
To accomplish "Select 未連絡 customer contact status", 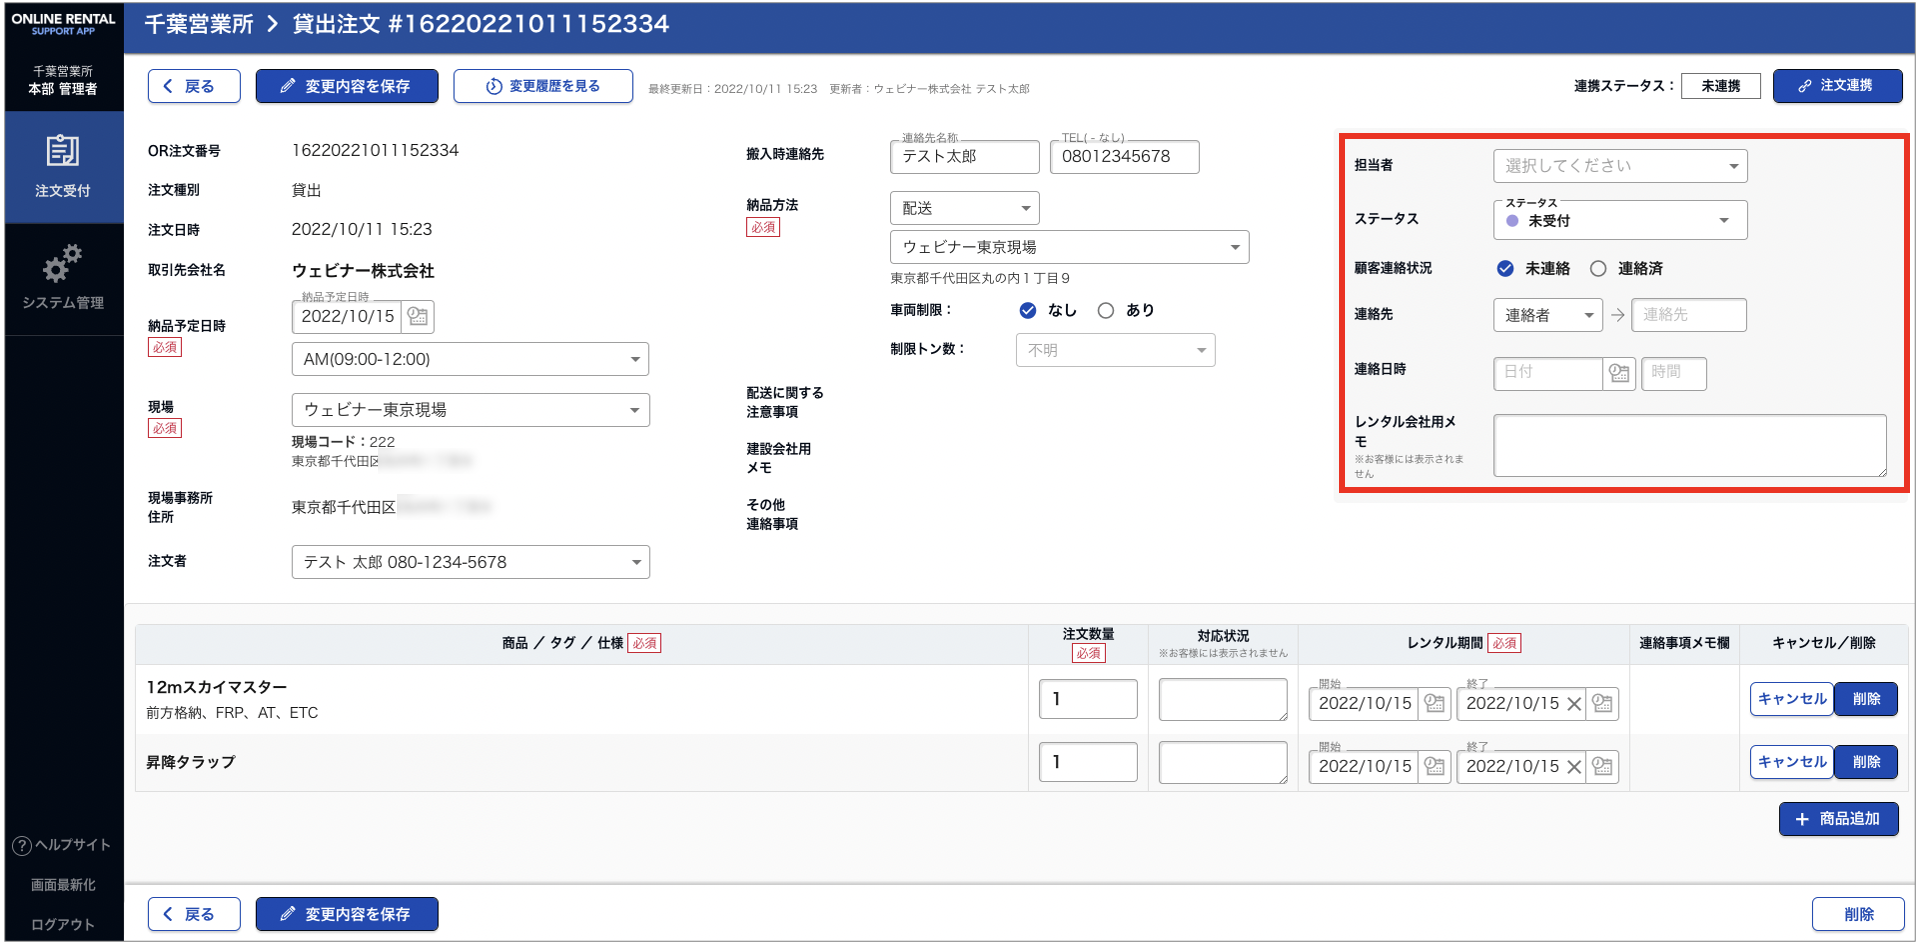I will [1505, 269].
